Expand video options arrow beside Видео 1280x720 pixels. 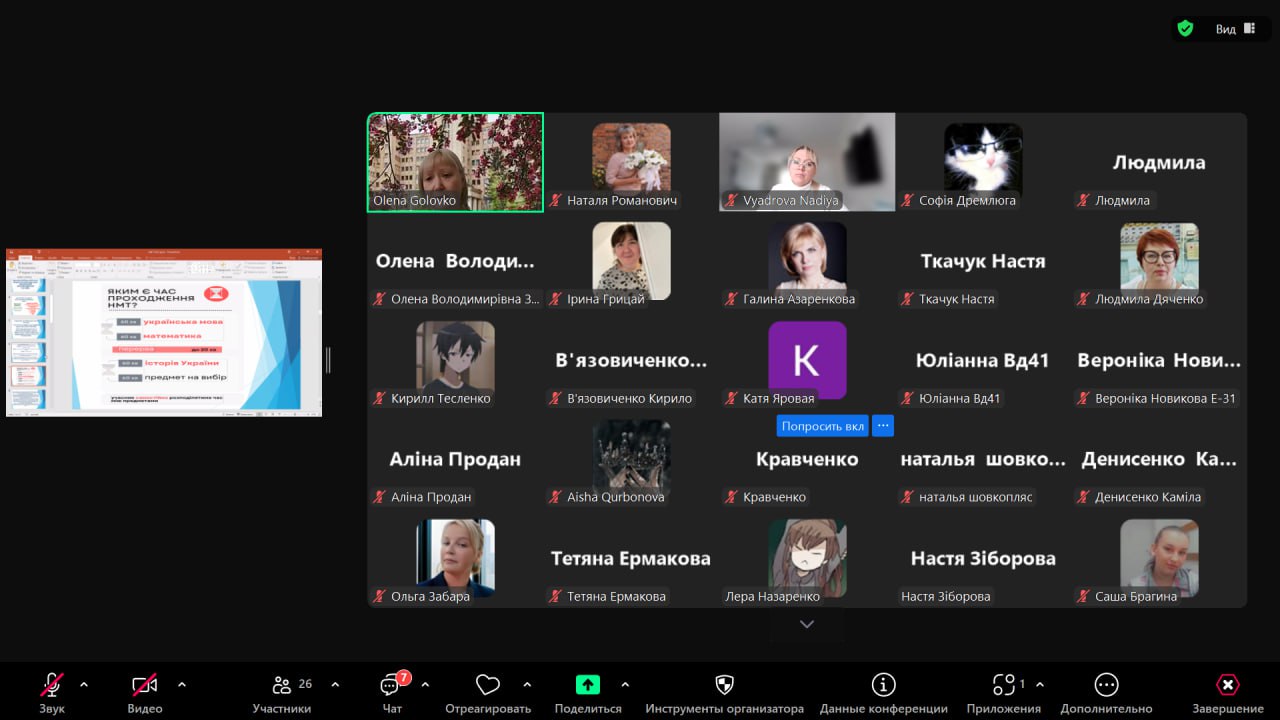click(182, 685)
